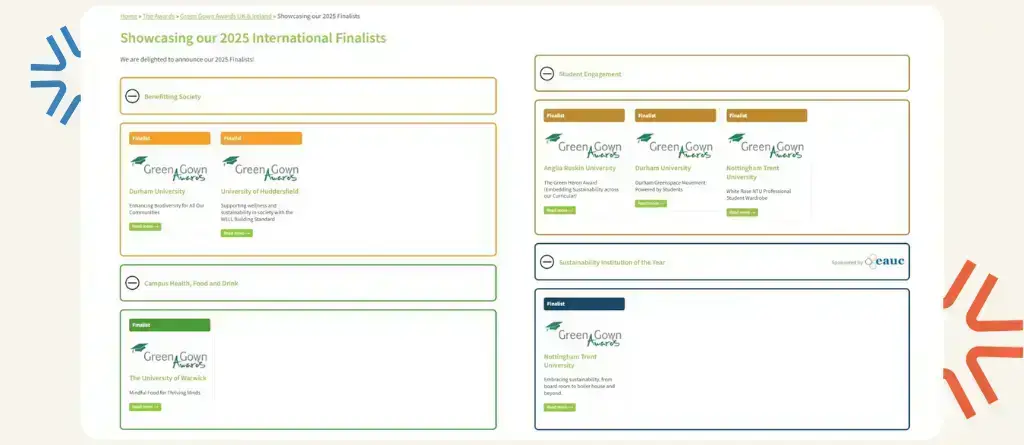
Task: Click 'We are delighted to announce our 2025 Finalists!'
Action: tap(187, 59)
